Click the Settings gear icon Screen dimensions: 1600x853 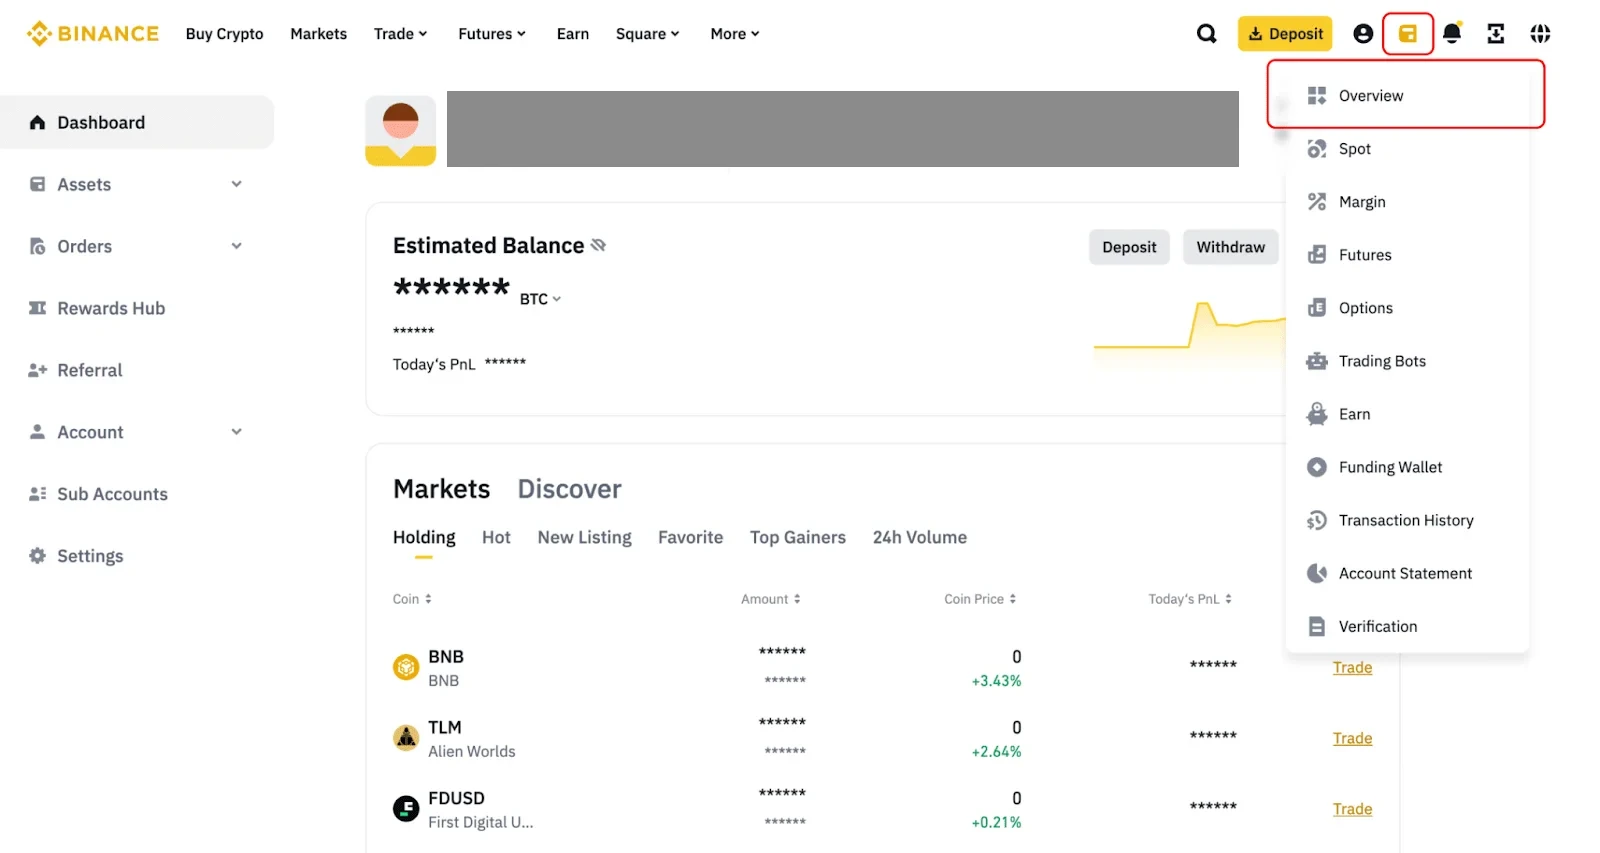pyautogui.click(x=38, y=556)
